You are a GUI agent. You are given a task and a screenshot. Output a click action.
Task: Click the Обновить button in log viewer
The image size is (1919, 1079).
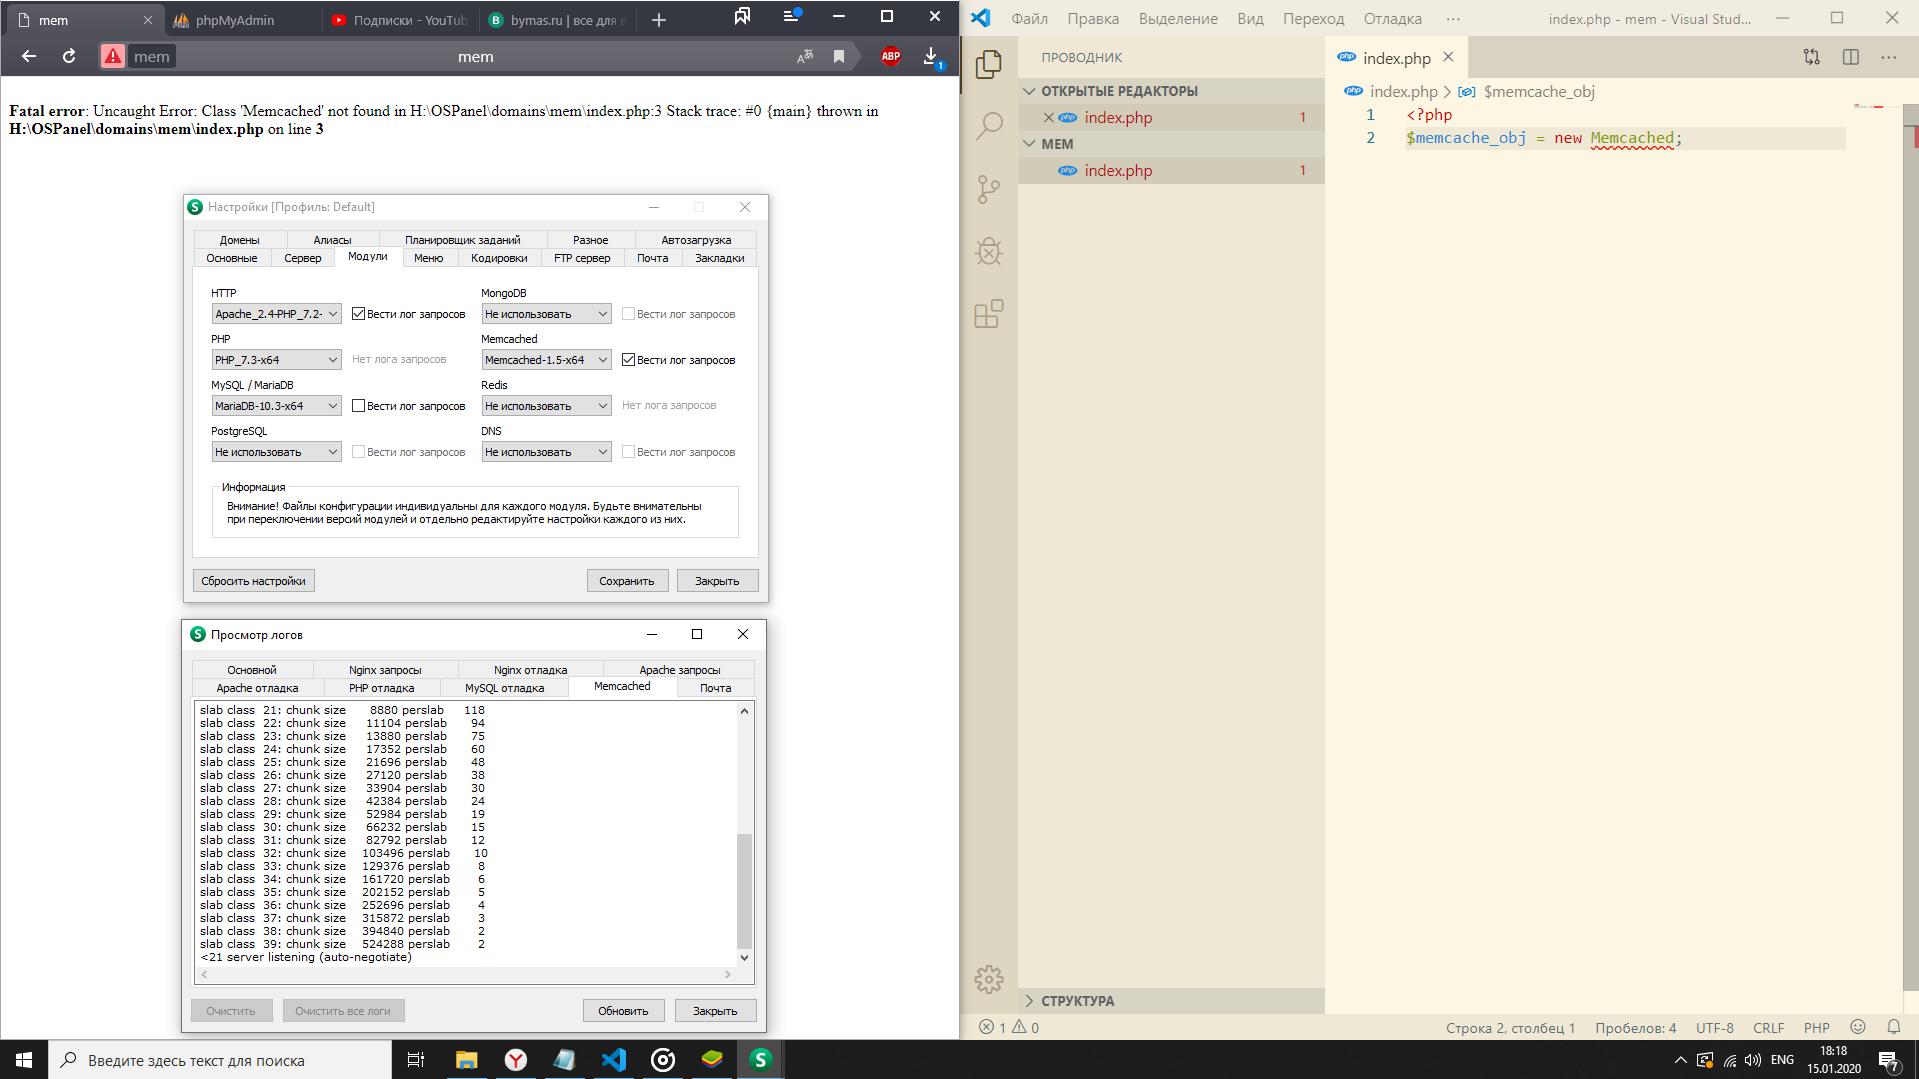tap(622, 1011)
